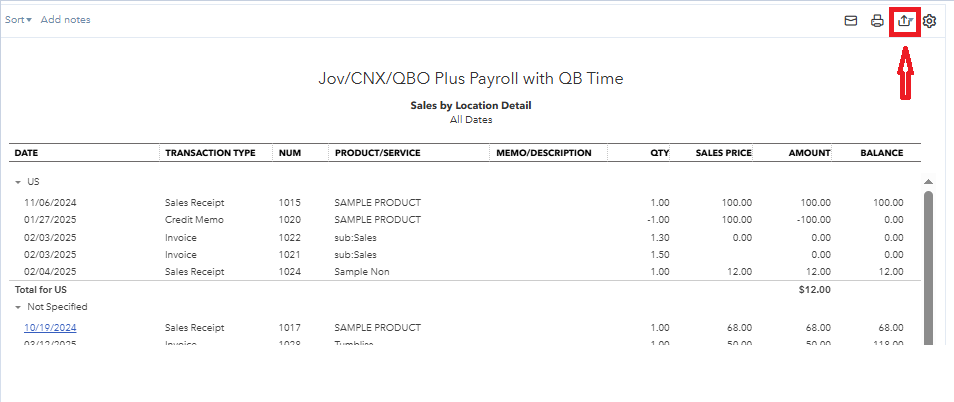The height and width of the screenshot is (402, 954).
Task: Click the sub:Sales cell for invoice 1021
Action: coord(355,255)
